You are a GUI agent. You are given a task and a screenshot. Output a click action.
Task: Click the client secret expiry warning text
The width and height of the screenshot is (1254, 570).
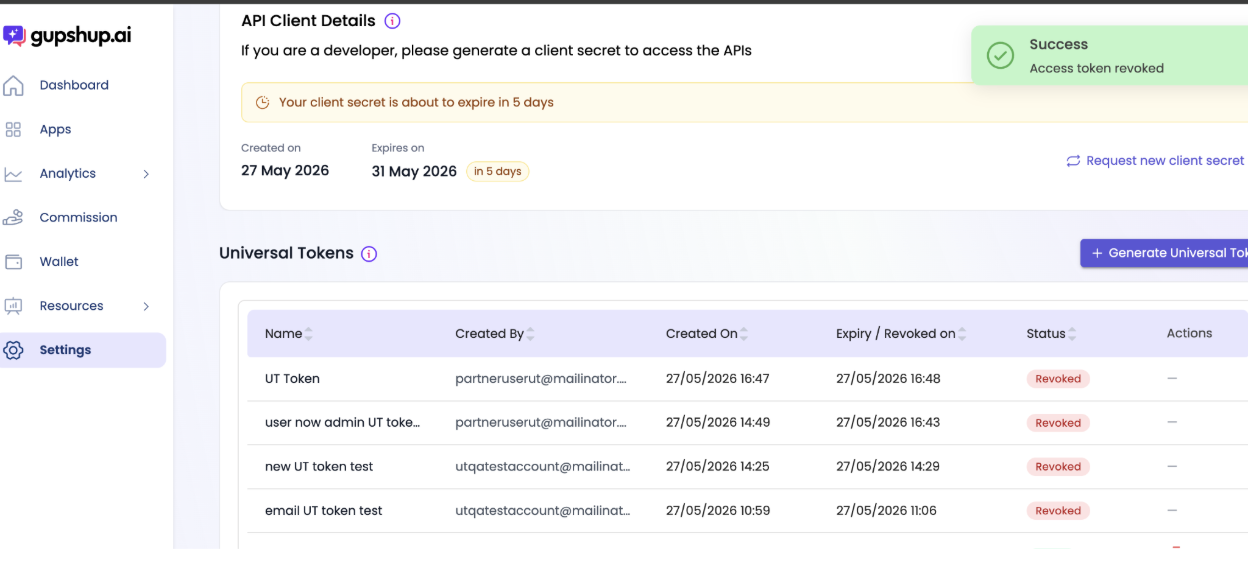tap(416, 102)
